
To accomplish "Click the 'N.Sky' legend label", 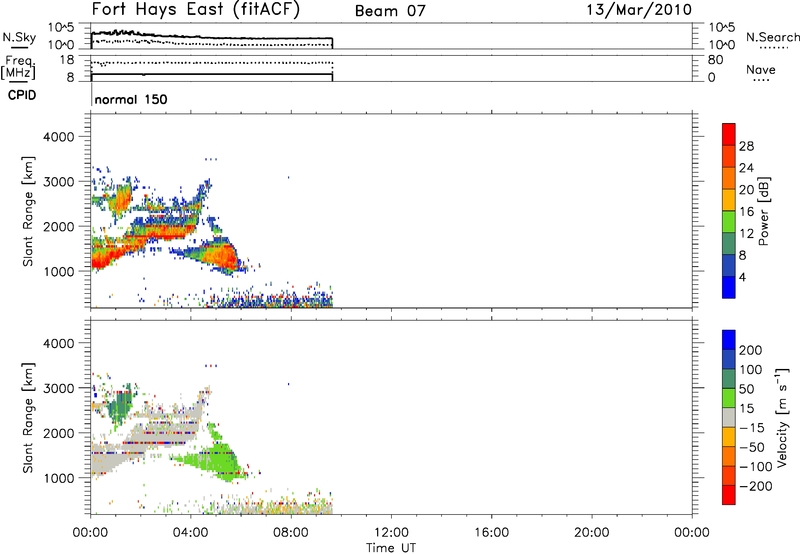I will click(x=19, y=37).
